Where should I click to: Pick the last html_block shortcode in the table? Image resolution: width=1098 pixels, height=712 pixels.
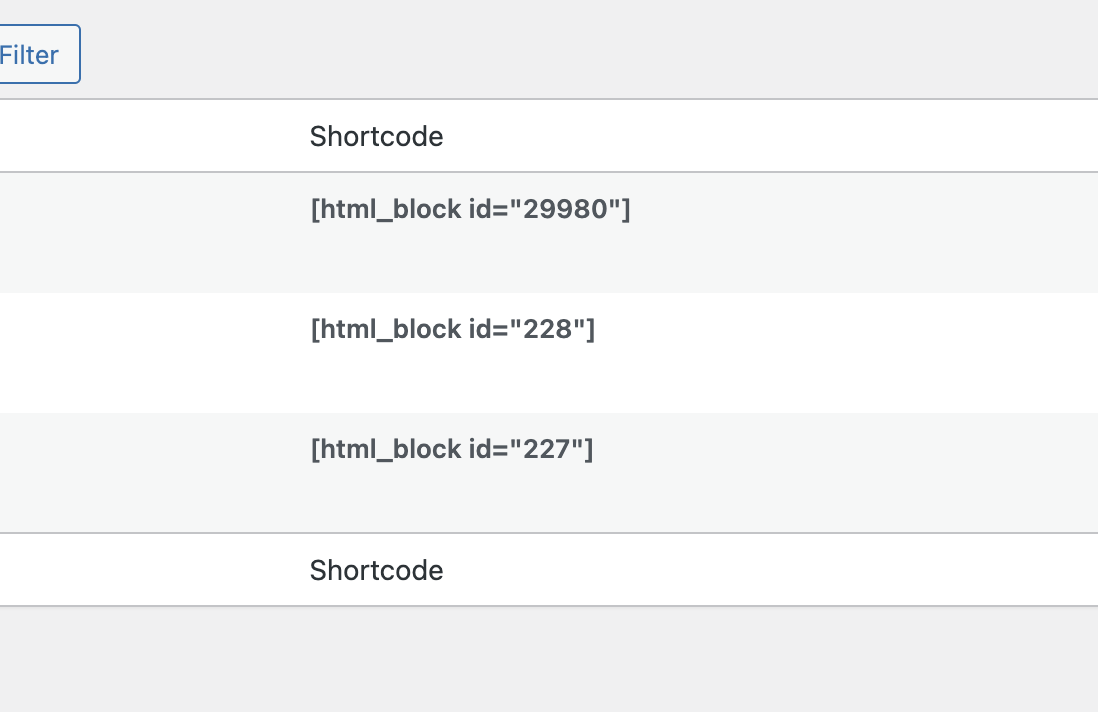[x=451, y=449]
